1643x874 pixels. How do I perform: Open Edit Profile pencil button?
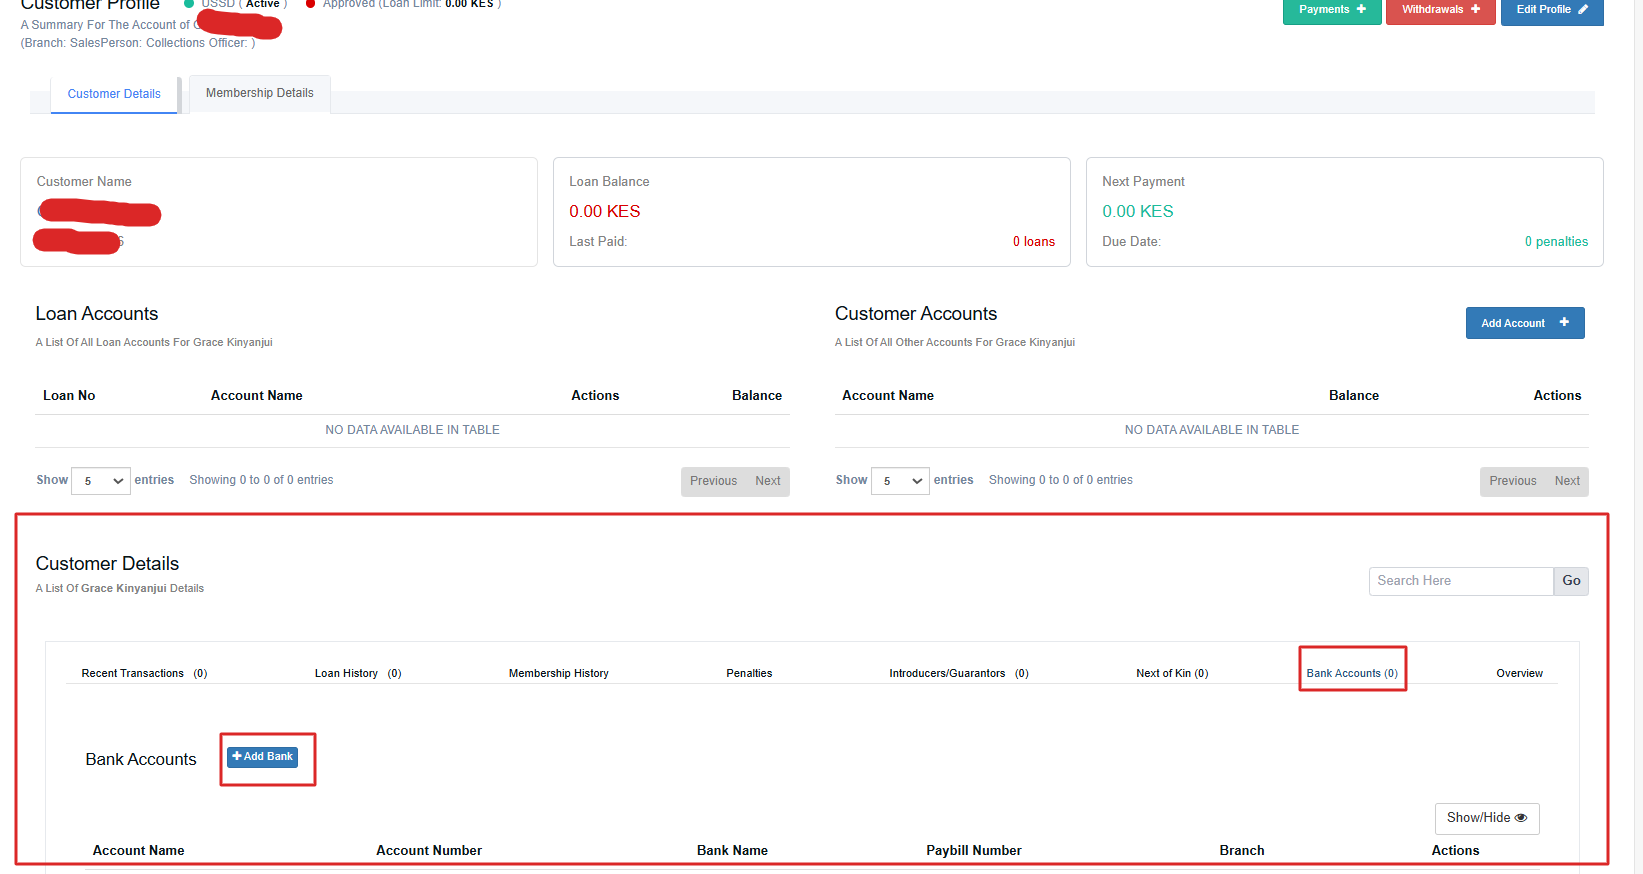click(x=1551, y=10)
